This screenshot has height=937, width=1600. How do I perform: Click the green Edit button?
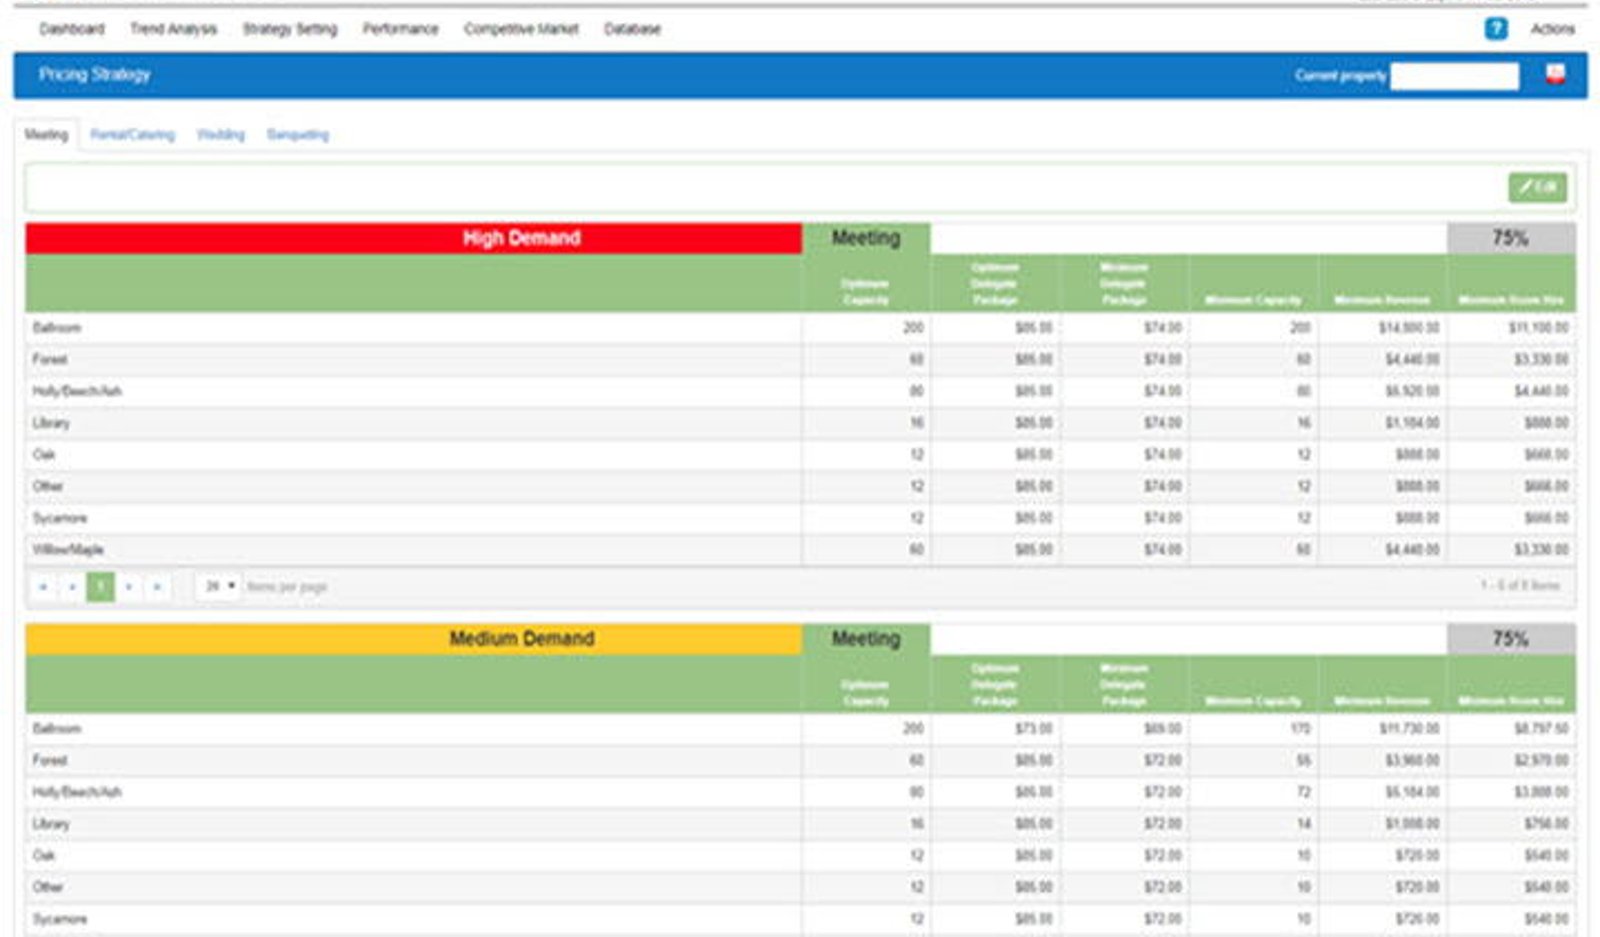coord(1537,187)
